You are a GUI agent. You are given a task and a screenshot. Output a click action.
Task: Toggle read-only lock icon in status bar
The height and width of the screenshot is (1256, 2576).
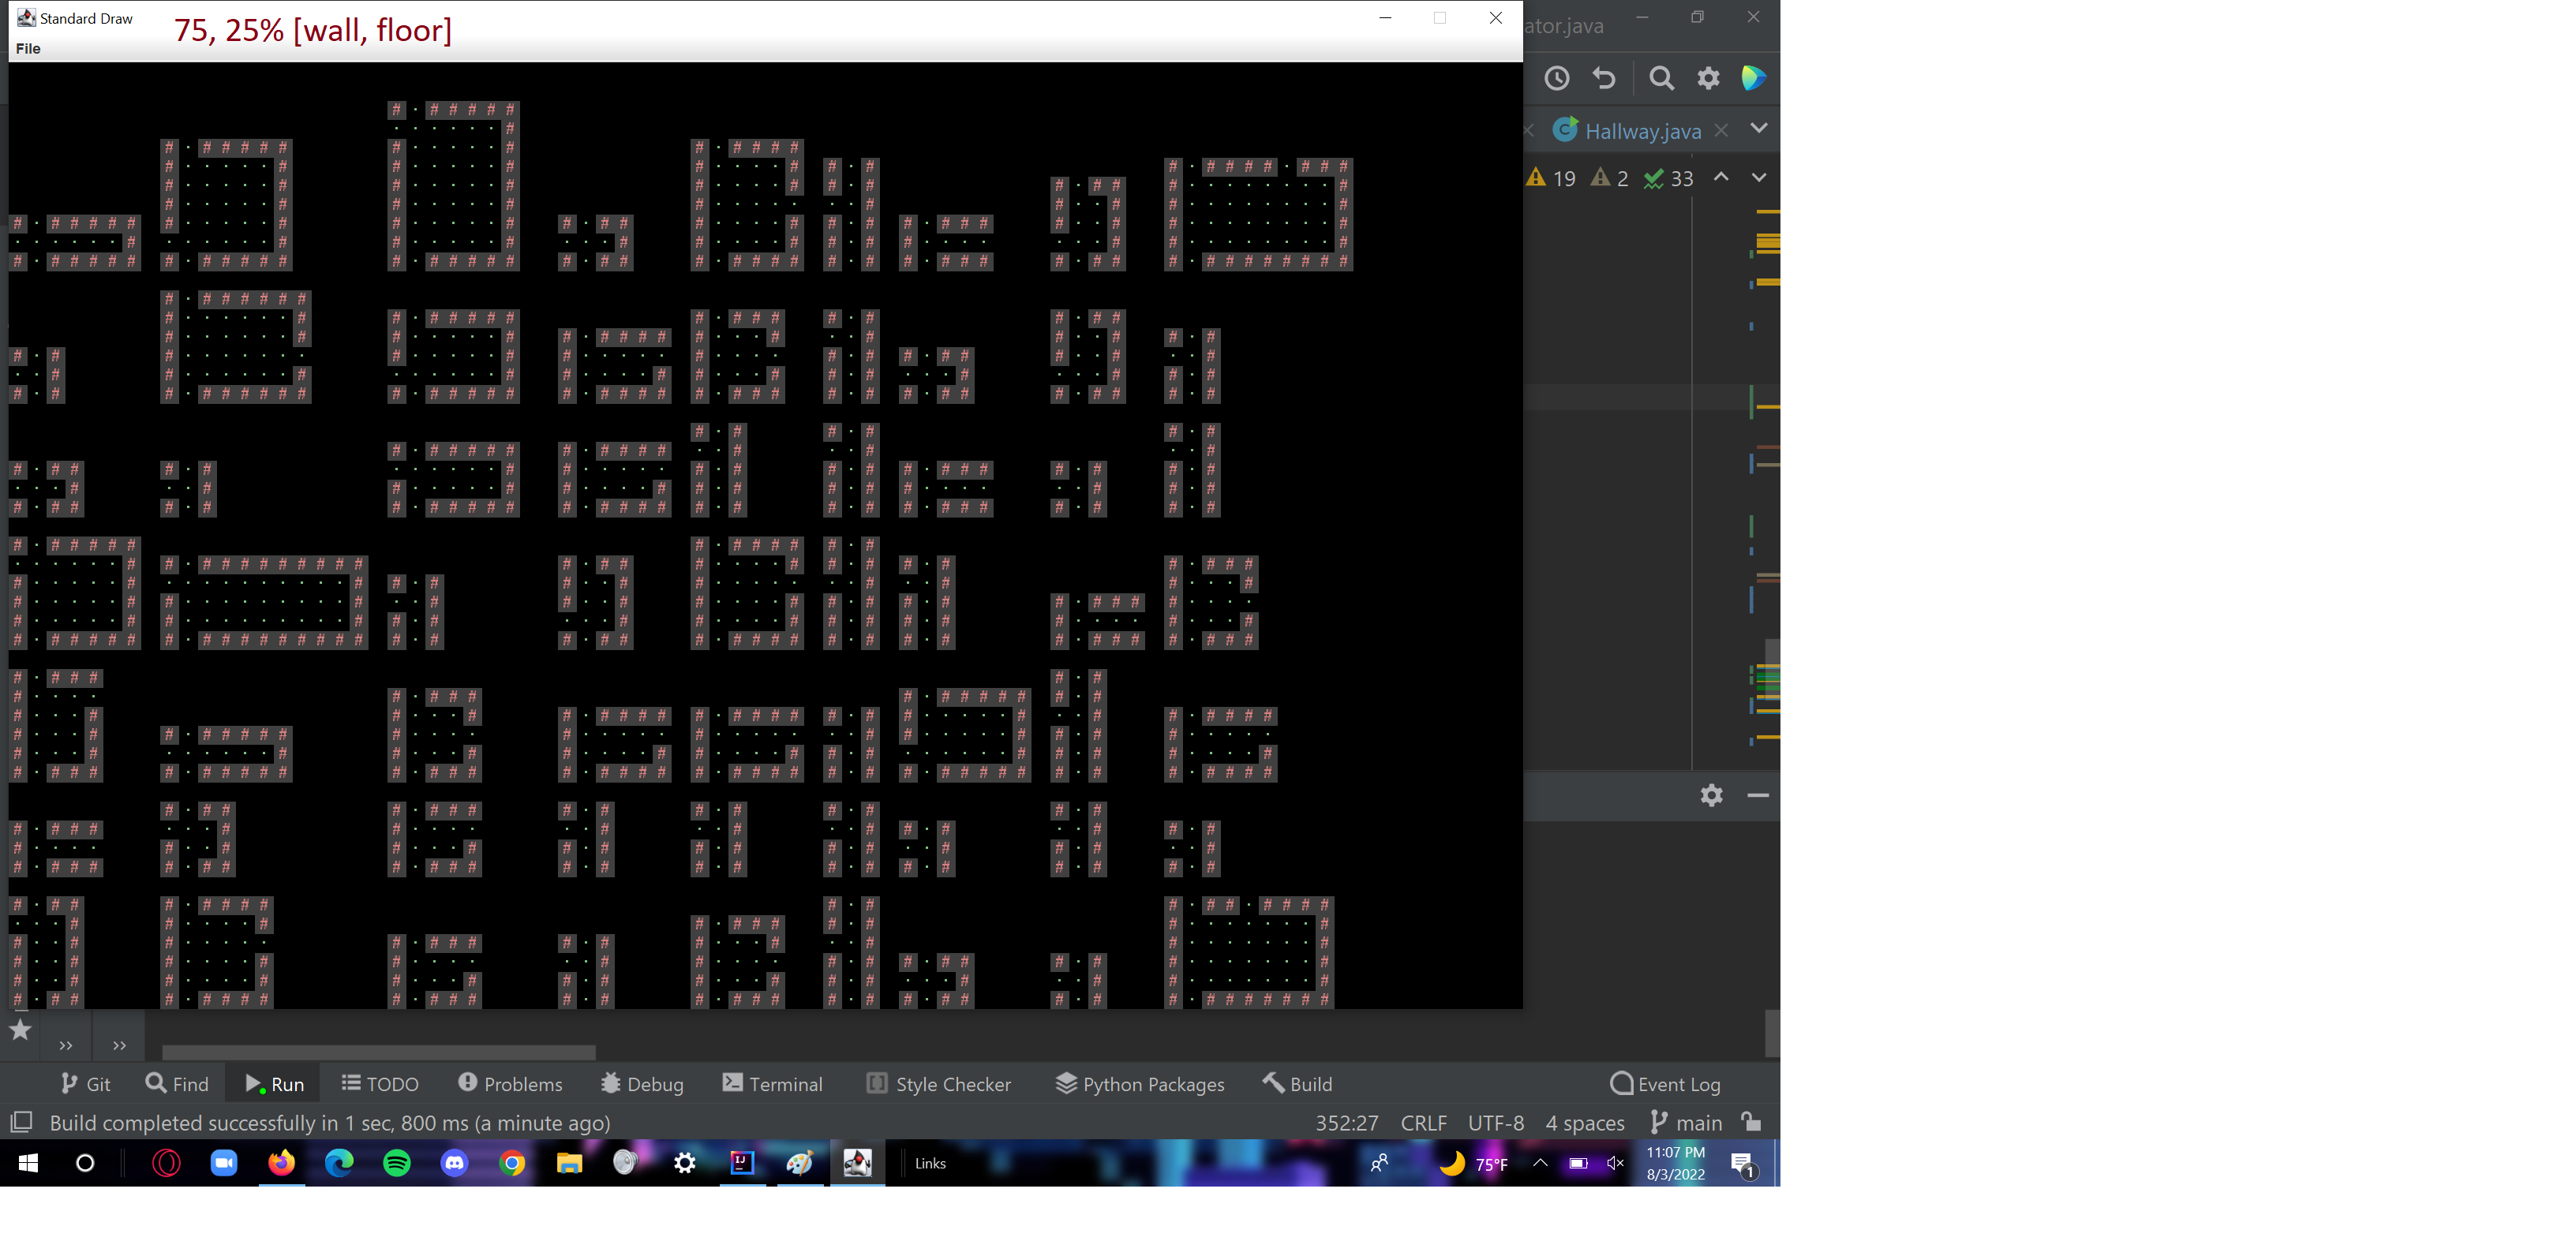pos(1751,1122)
